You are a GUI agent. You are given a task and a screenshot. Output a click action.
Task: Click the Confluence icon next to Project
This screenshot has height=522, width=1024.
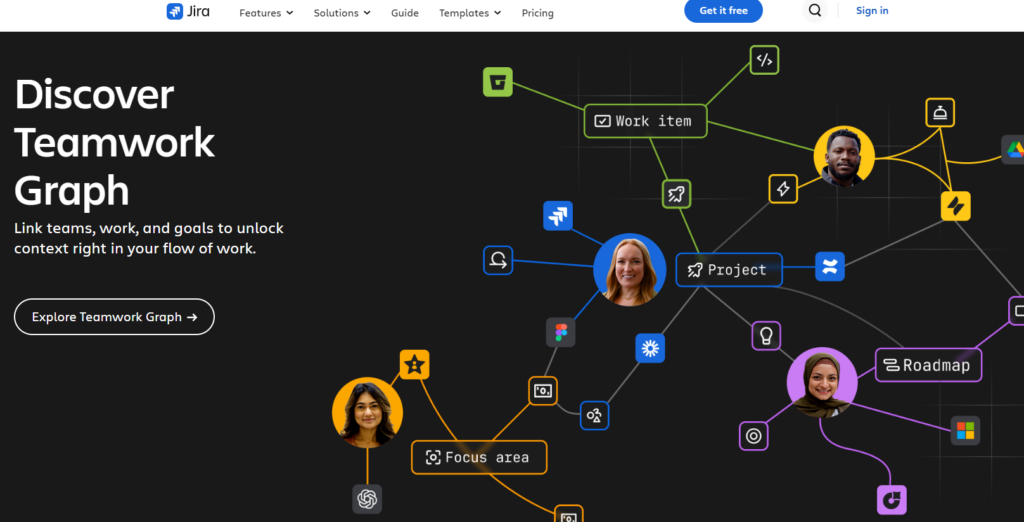point(830,267)
